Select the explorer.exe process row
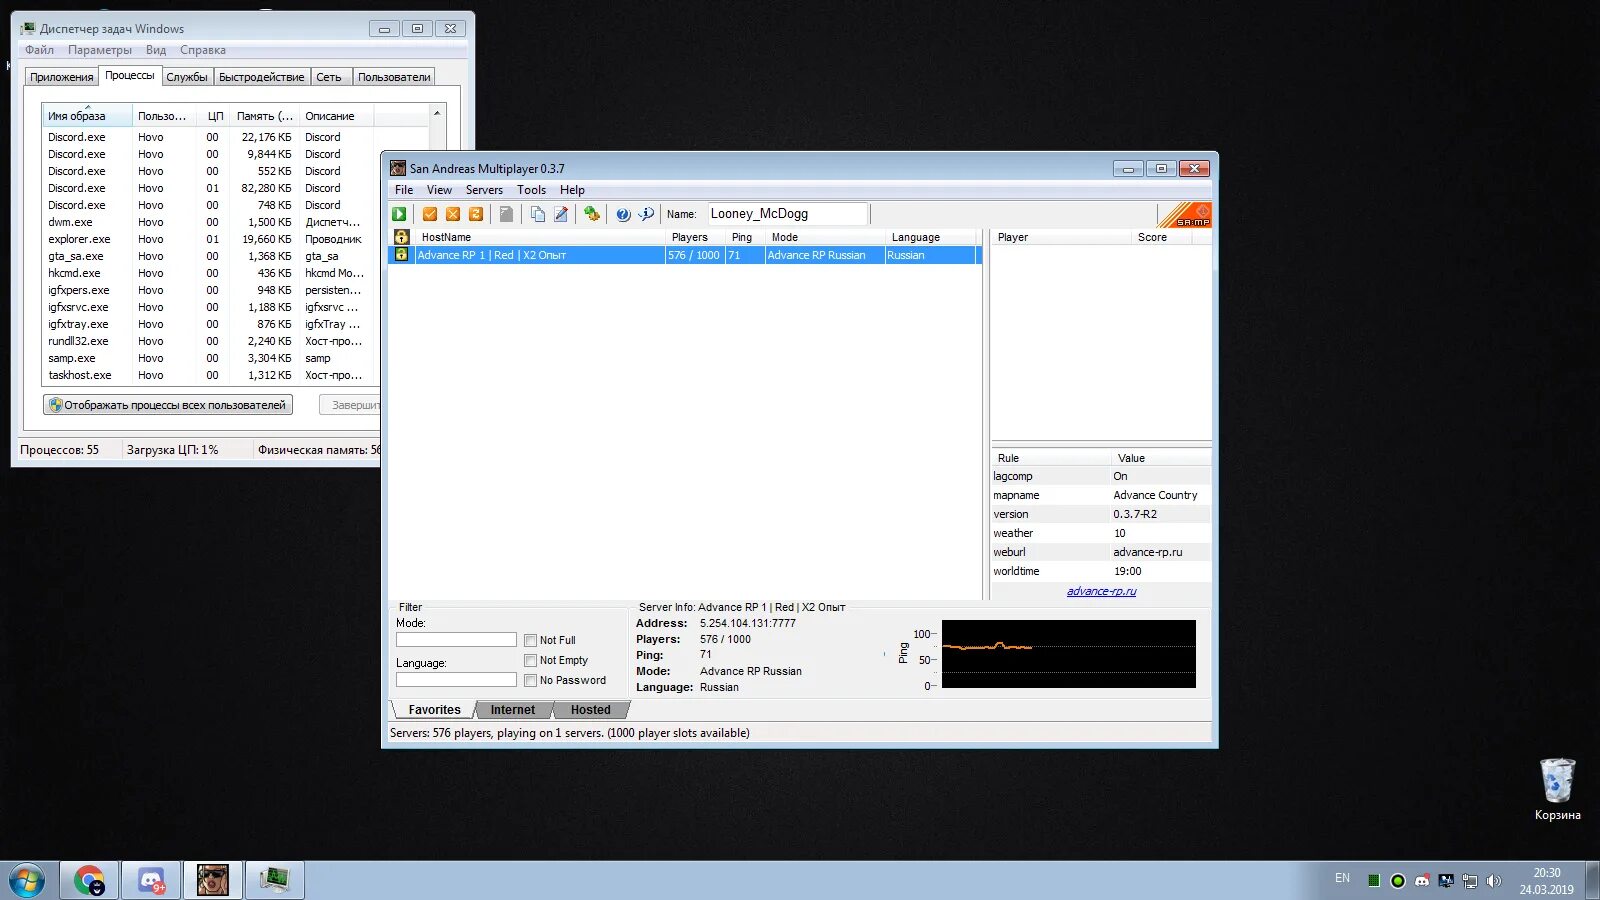Image resolution: width=1600 pixels, height=900 pixels. pos(210,239)
